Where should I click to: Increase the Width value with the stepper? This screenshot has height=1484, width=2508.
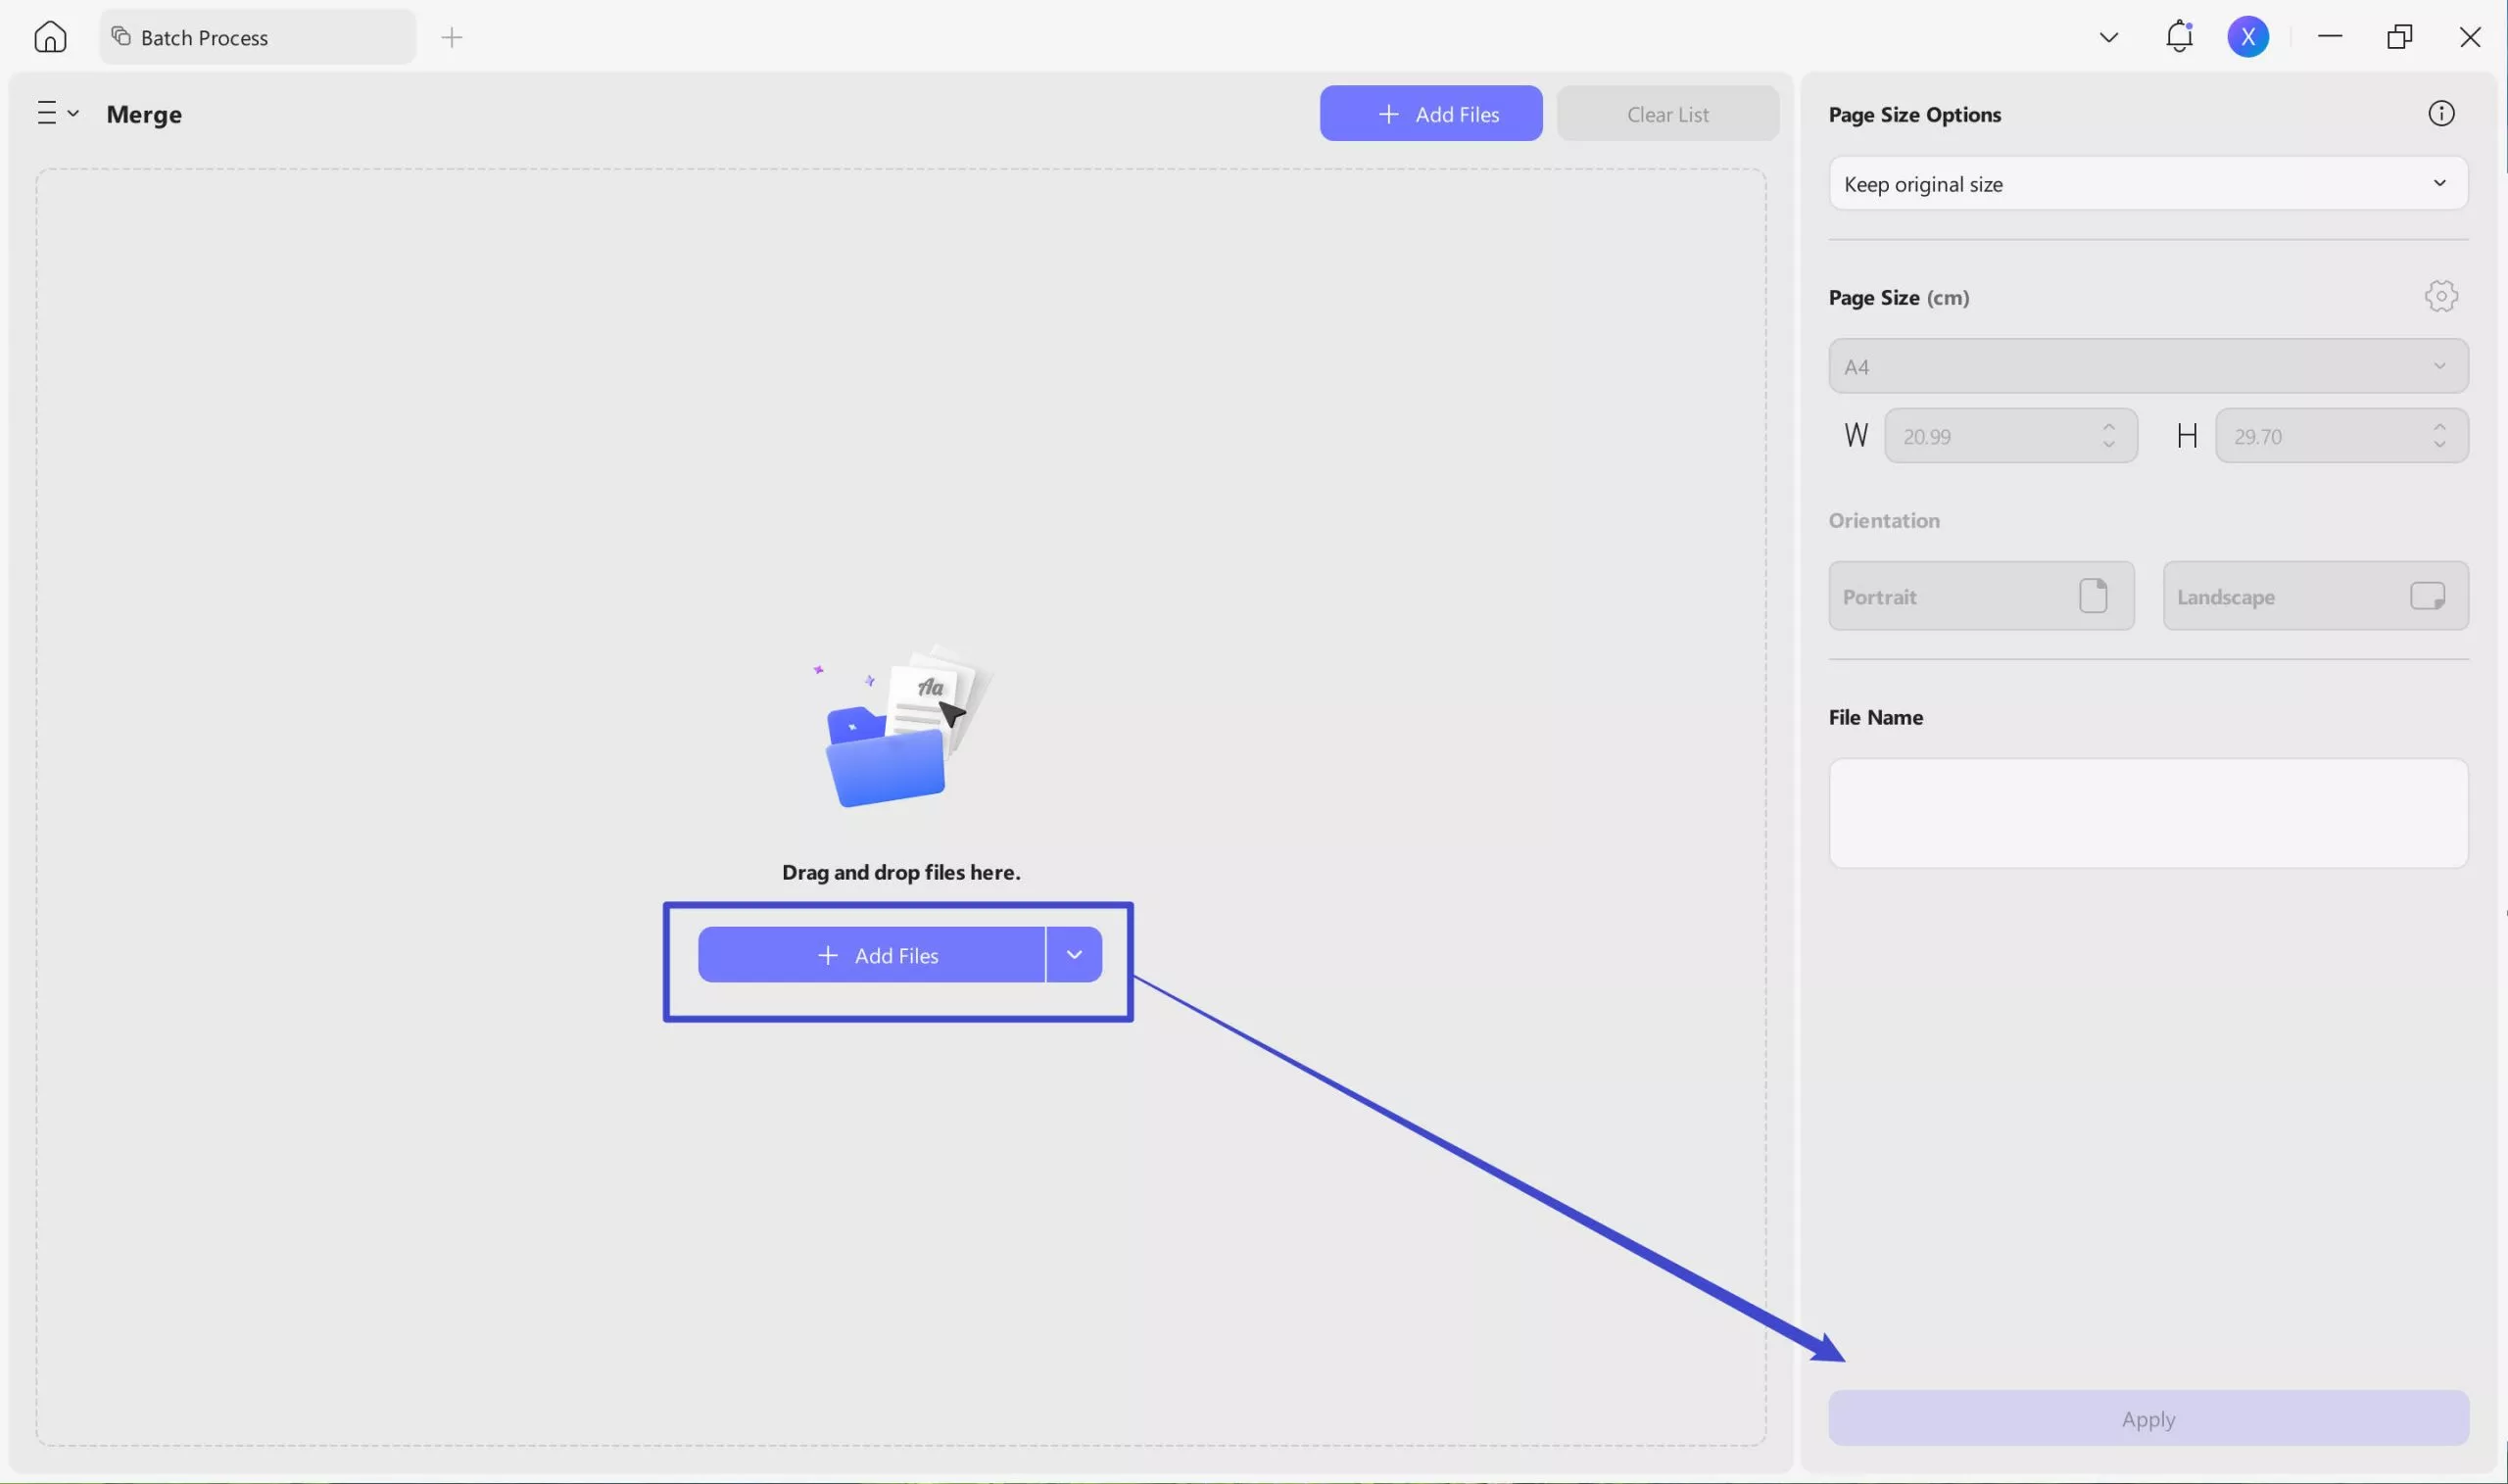2108,427
